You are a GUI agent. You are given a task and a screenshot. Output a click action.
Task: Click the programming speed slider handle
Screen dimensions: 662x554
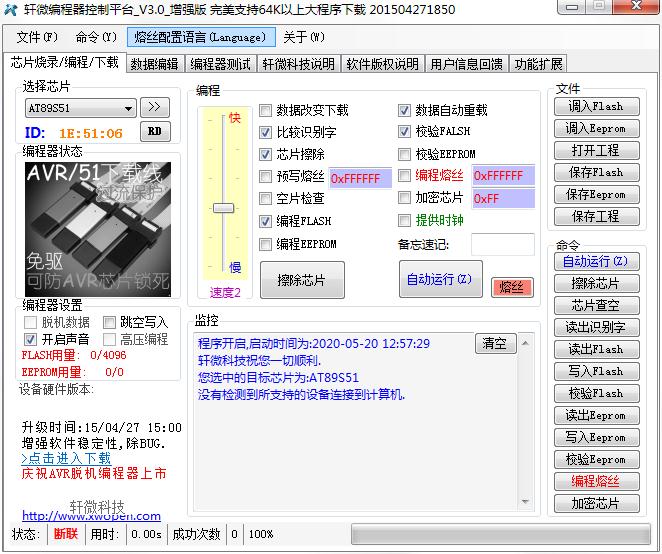pos(224,207)
